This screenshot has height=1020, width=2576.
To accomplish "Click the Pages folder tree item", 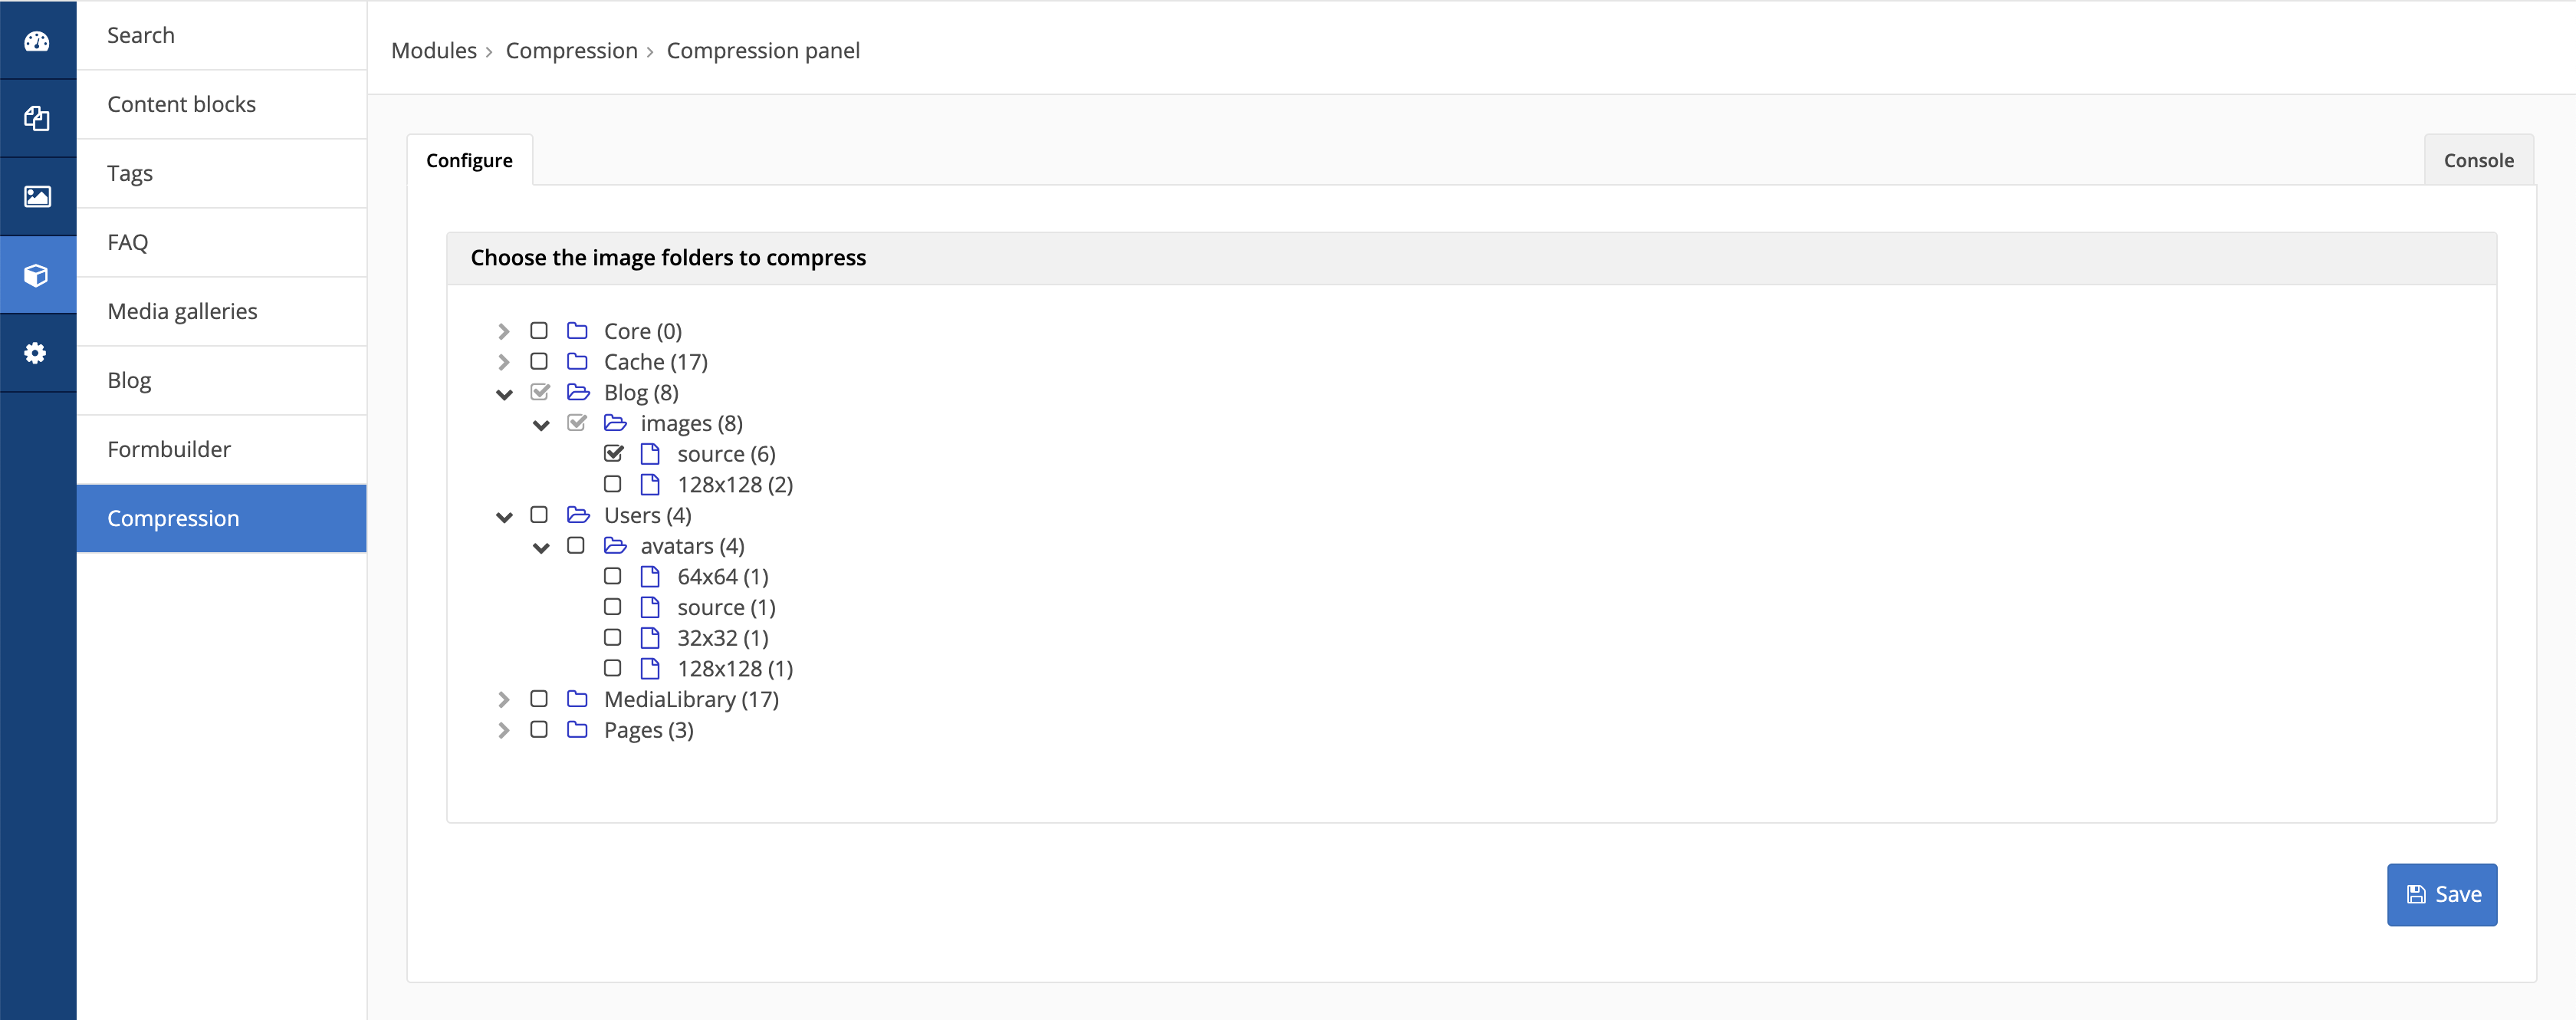I will coord(649,729).
